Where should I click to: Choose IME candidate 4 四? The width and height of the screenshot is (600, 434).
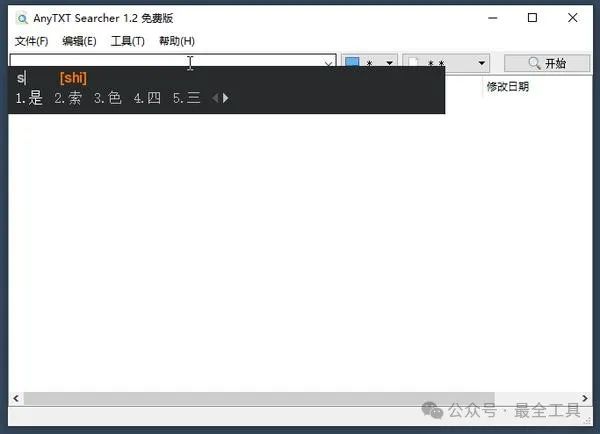click(147, 98)
